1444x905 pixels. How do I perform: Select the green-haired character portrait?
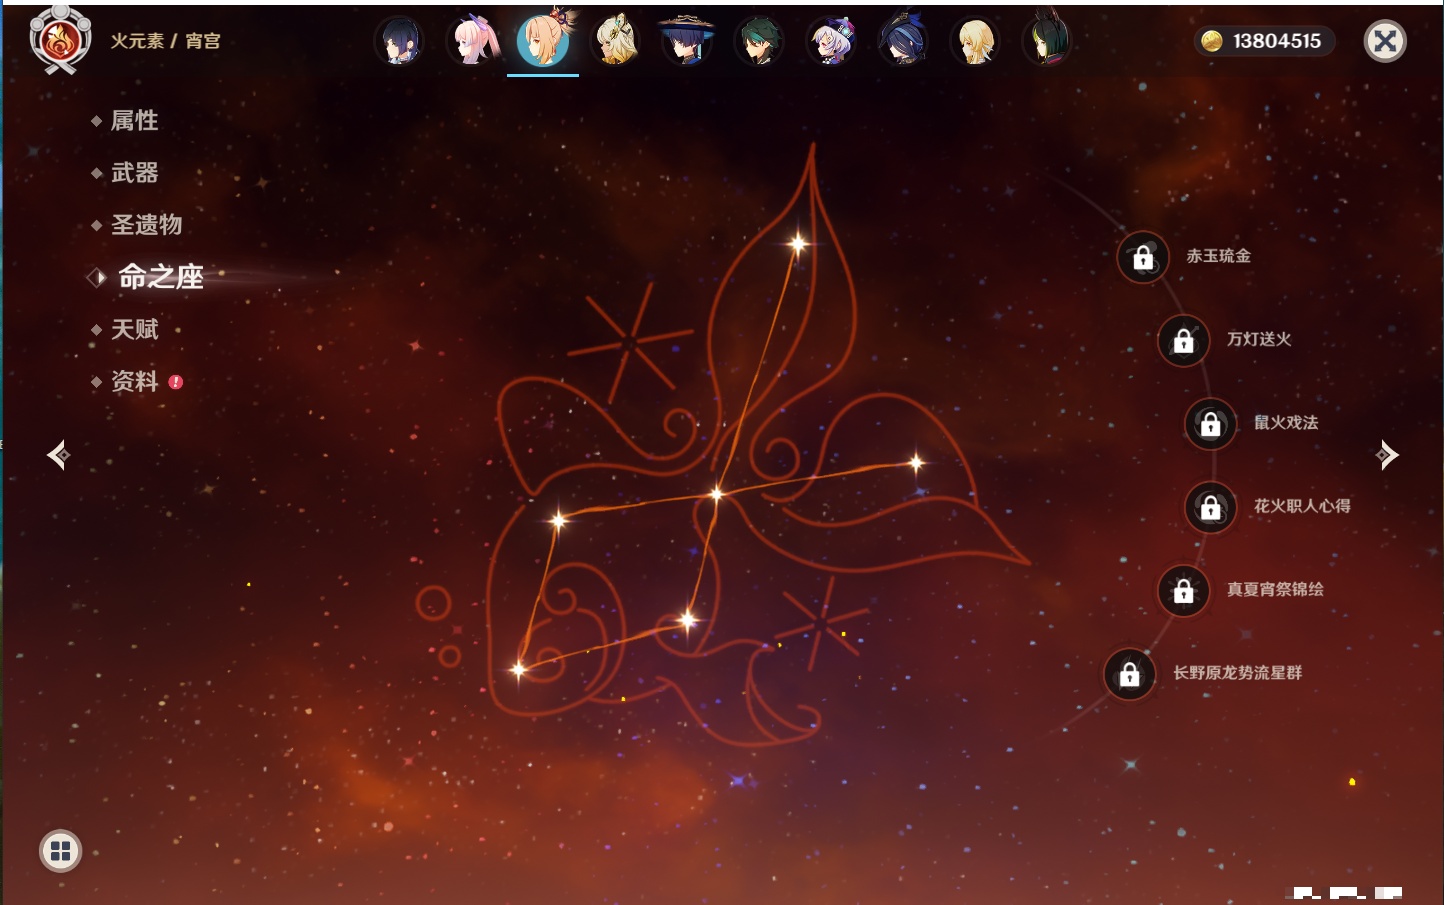pos(759,41)
